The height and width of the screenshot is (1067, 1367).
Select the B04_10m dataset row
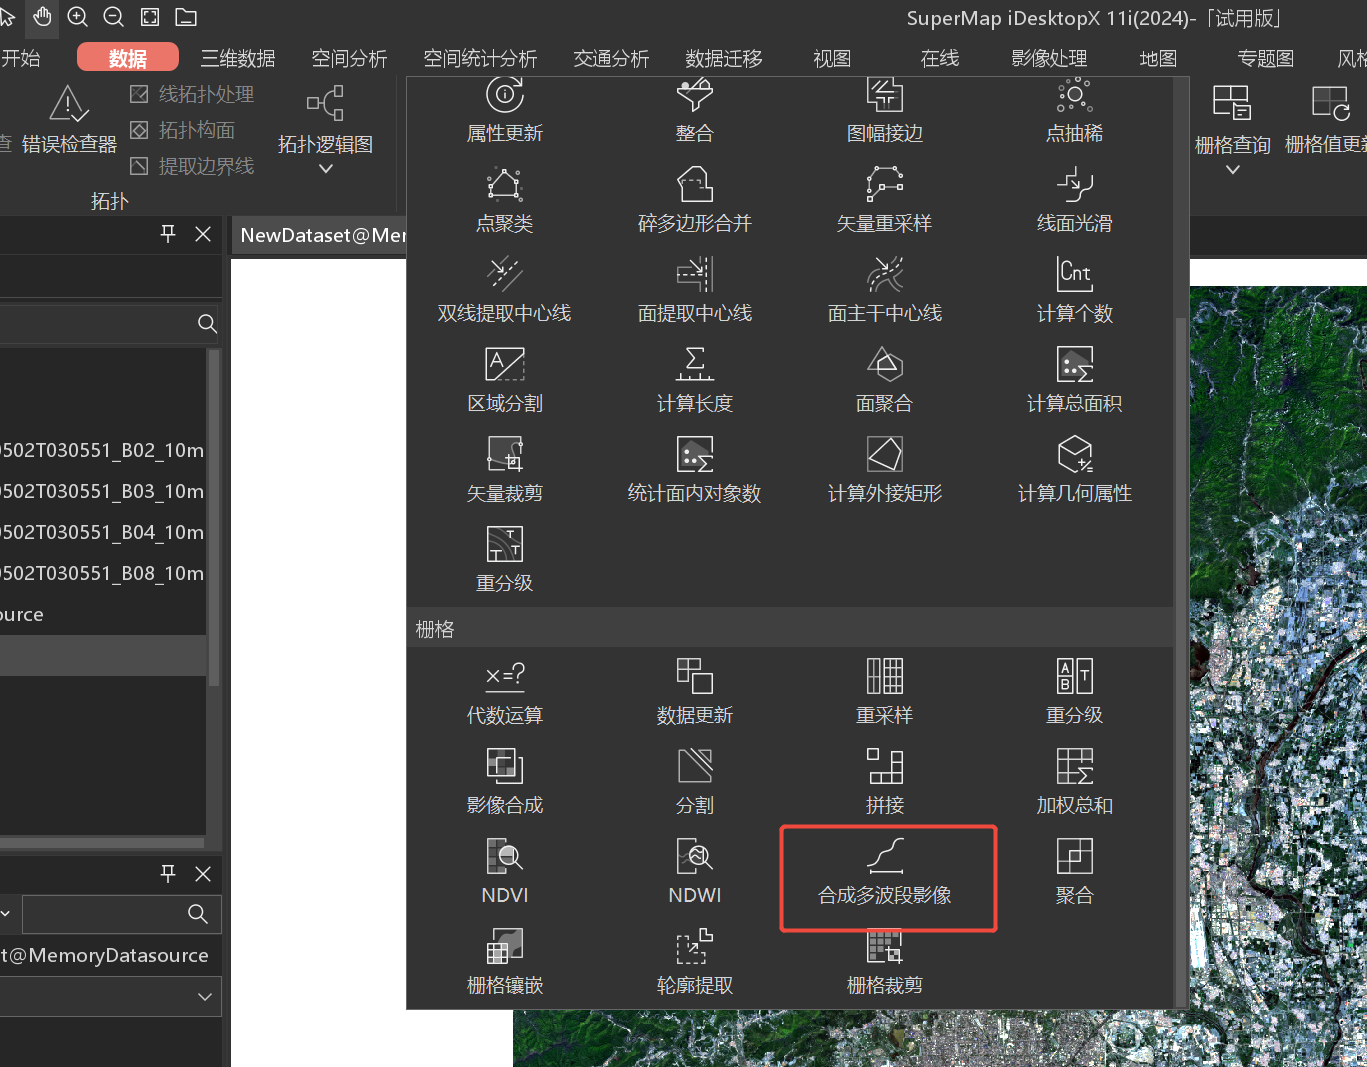(104, 533)
